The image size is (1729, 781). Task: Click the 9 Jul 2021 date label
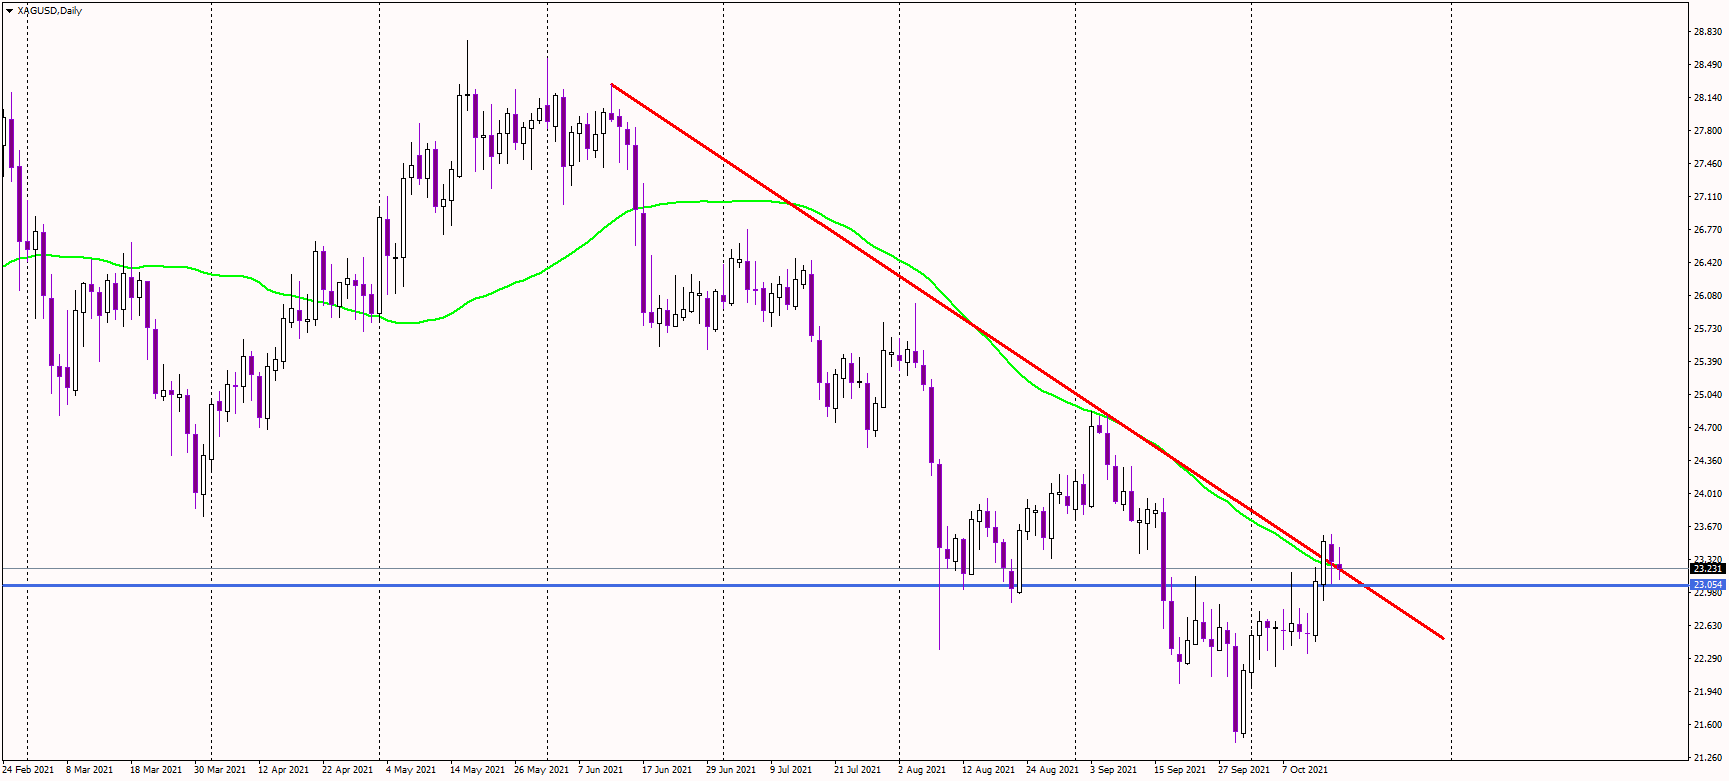click(792, 770)
